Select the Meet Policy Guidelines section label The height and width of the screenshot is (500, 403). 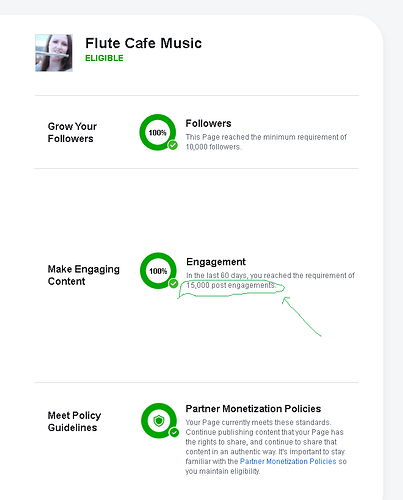tap(74, 421)
